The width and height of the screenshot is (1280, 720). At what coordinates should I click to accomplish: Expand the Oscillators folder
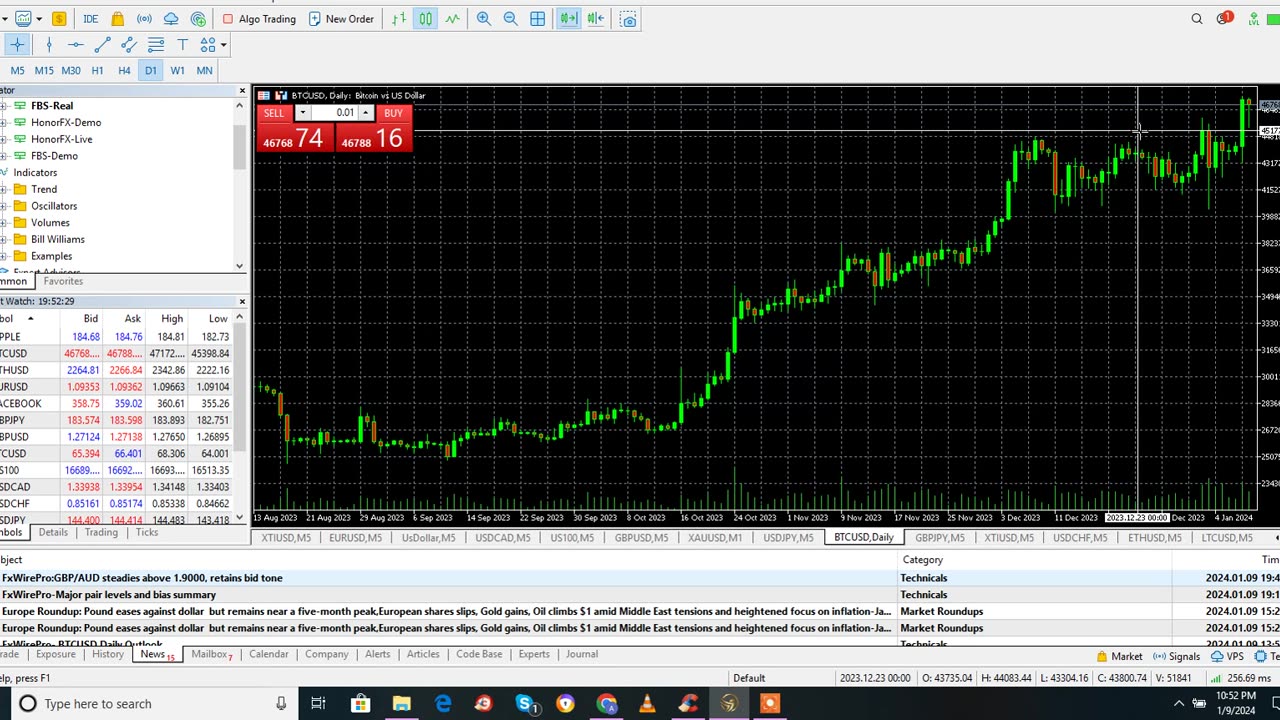(x=4, y=206)
